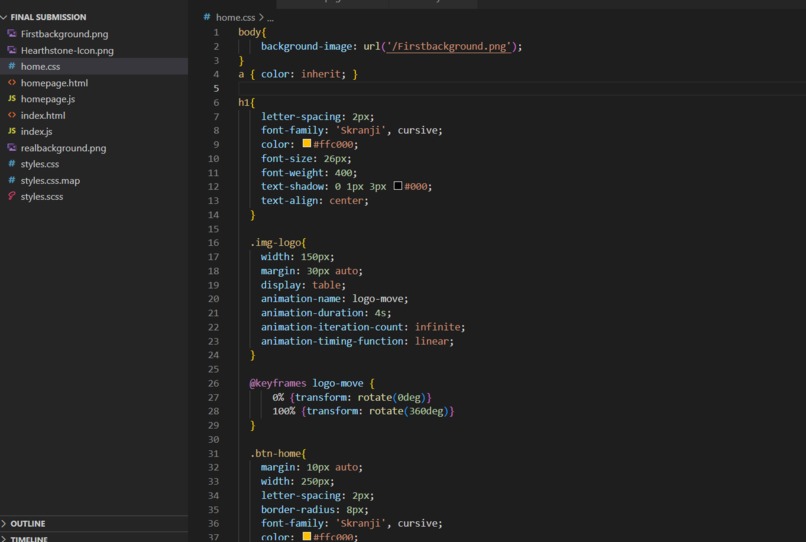Click line number 26 in the gutter
Viewport: 806px width, 542px height.
click(x=214, y=384)
